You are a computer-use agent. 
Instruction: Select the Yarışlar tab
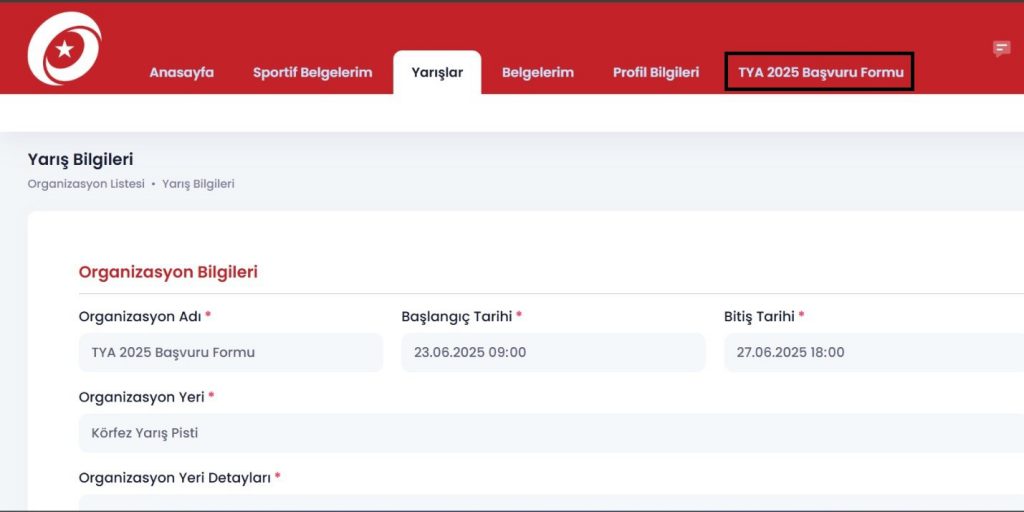tap(437, 73)
